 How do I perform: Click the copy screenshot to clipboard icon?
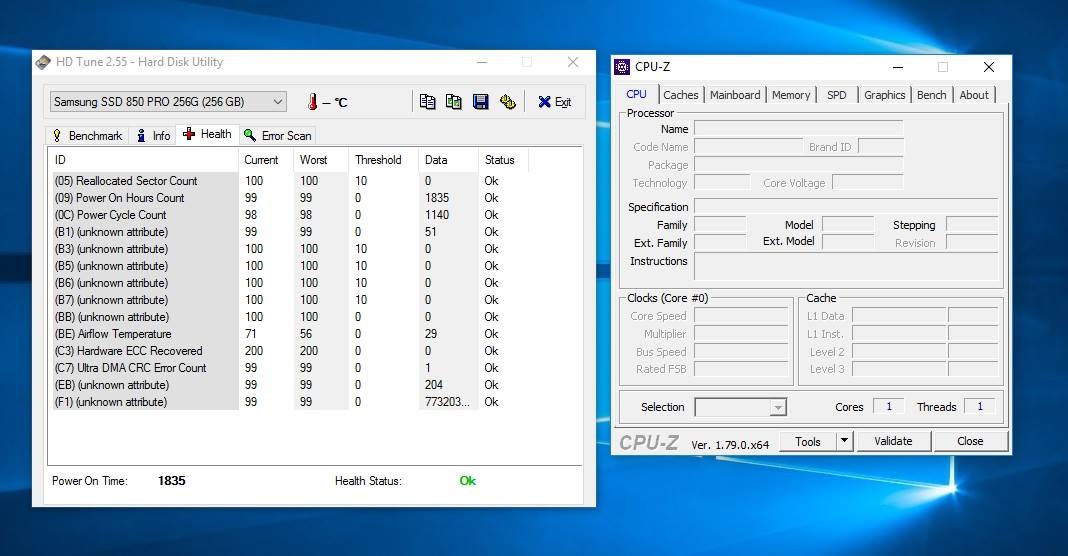tap(454, 102)
